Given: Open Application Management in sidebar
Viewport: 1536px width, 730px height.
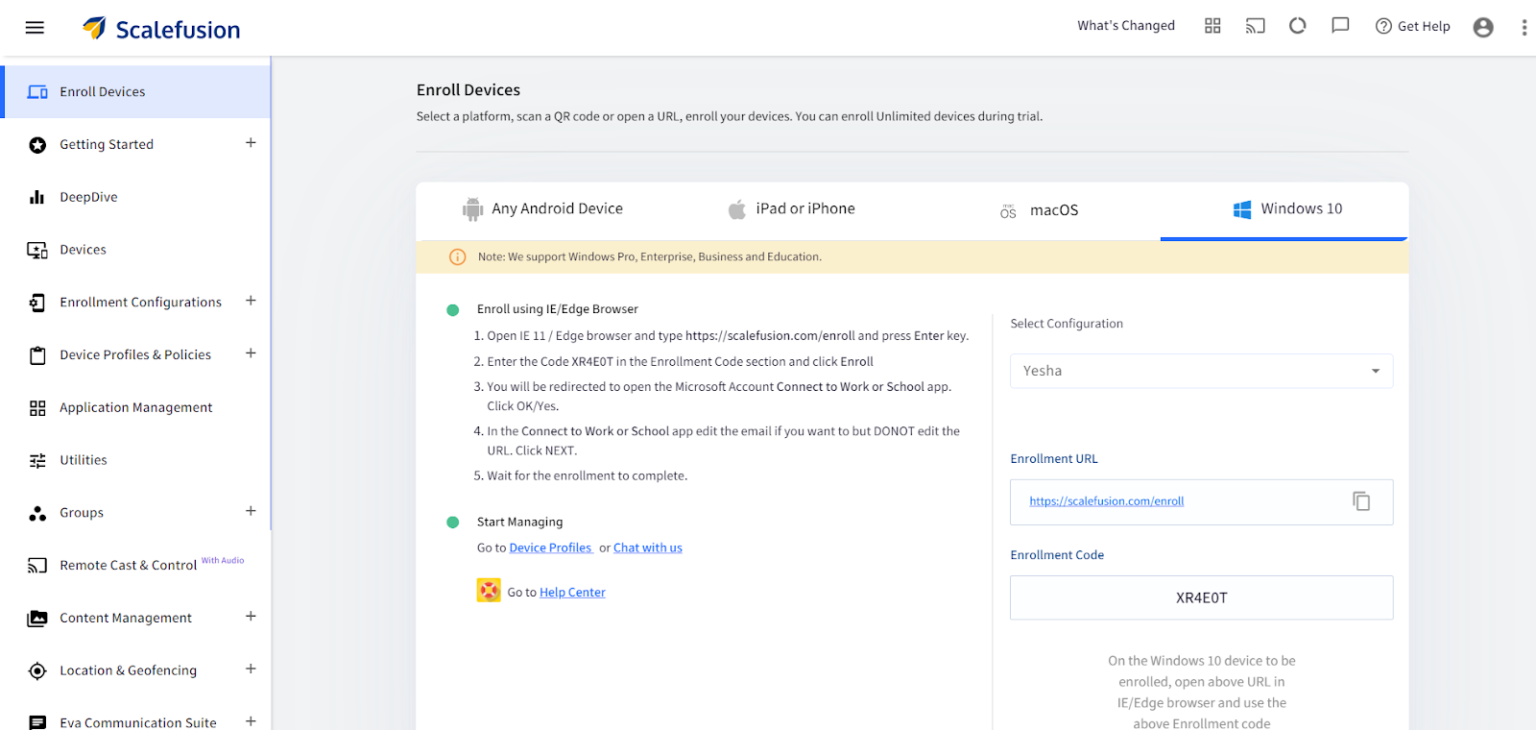Looking at the screenshot, I should pos(136,407).
